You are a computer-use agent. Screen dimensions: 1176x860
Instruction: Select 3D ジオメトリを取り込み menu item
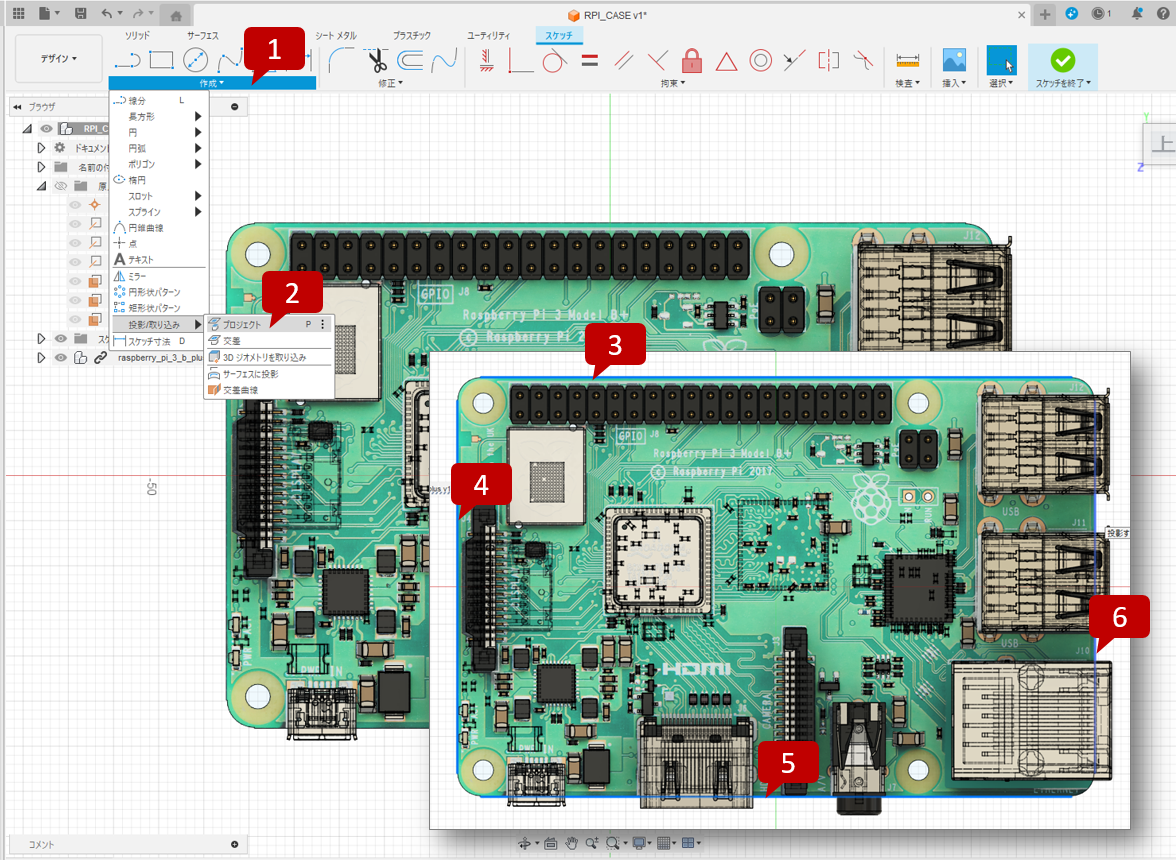point(269,358)
